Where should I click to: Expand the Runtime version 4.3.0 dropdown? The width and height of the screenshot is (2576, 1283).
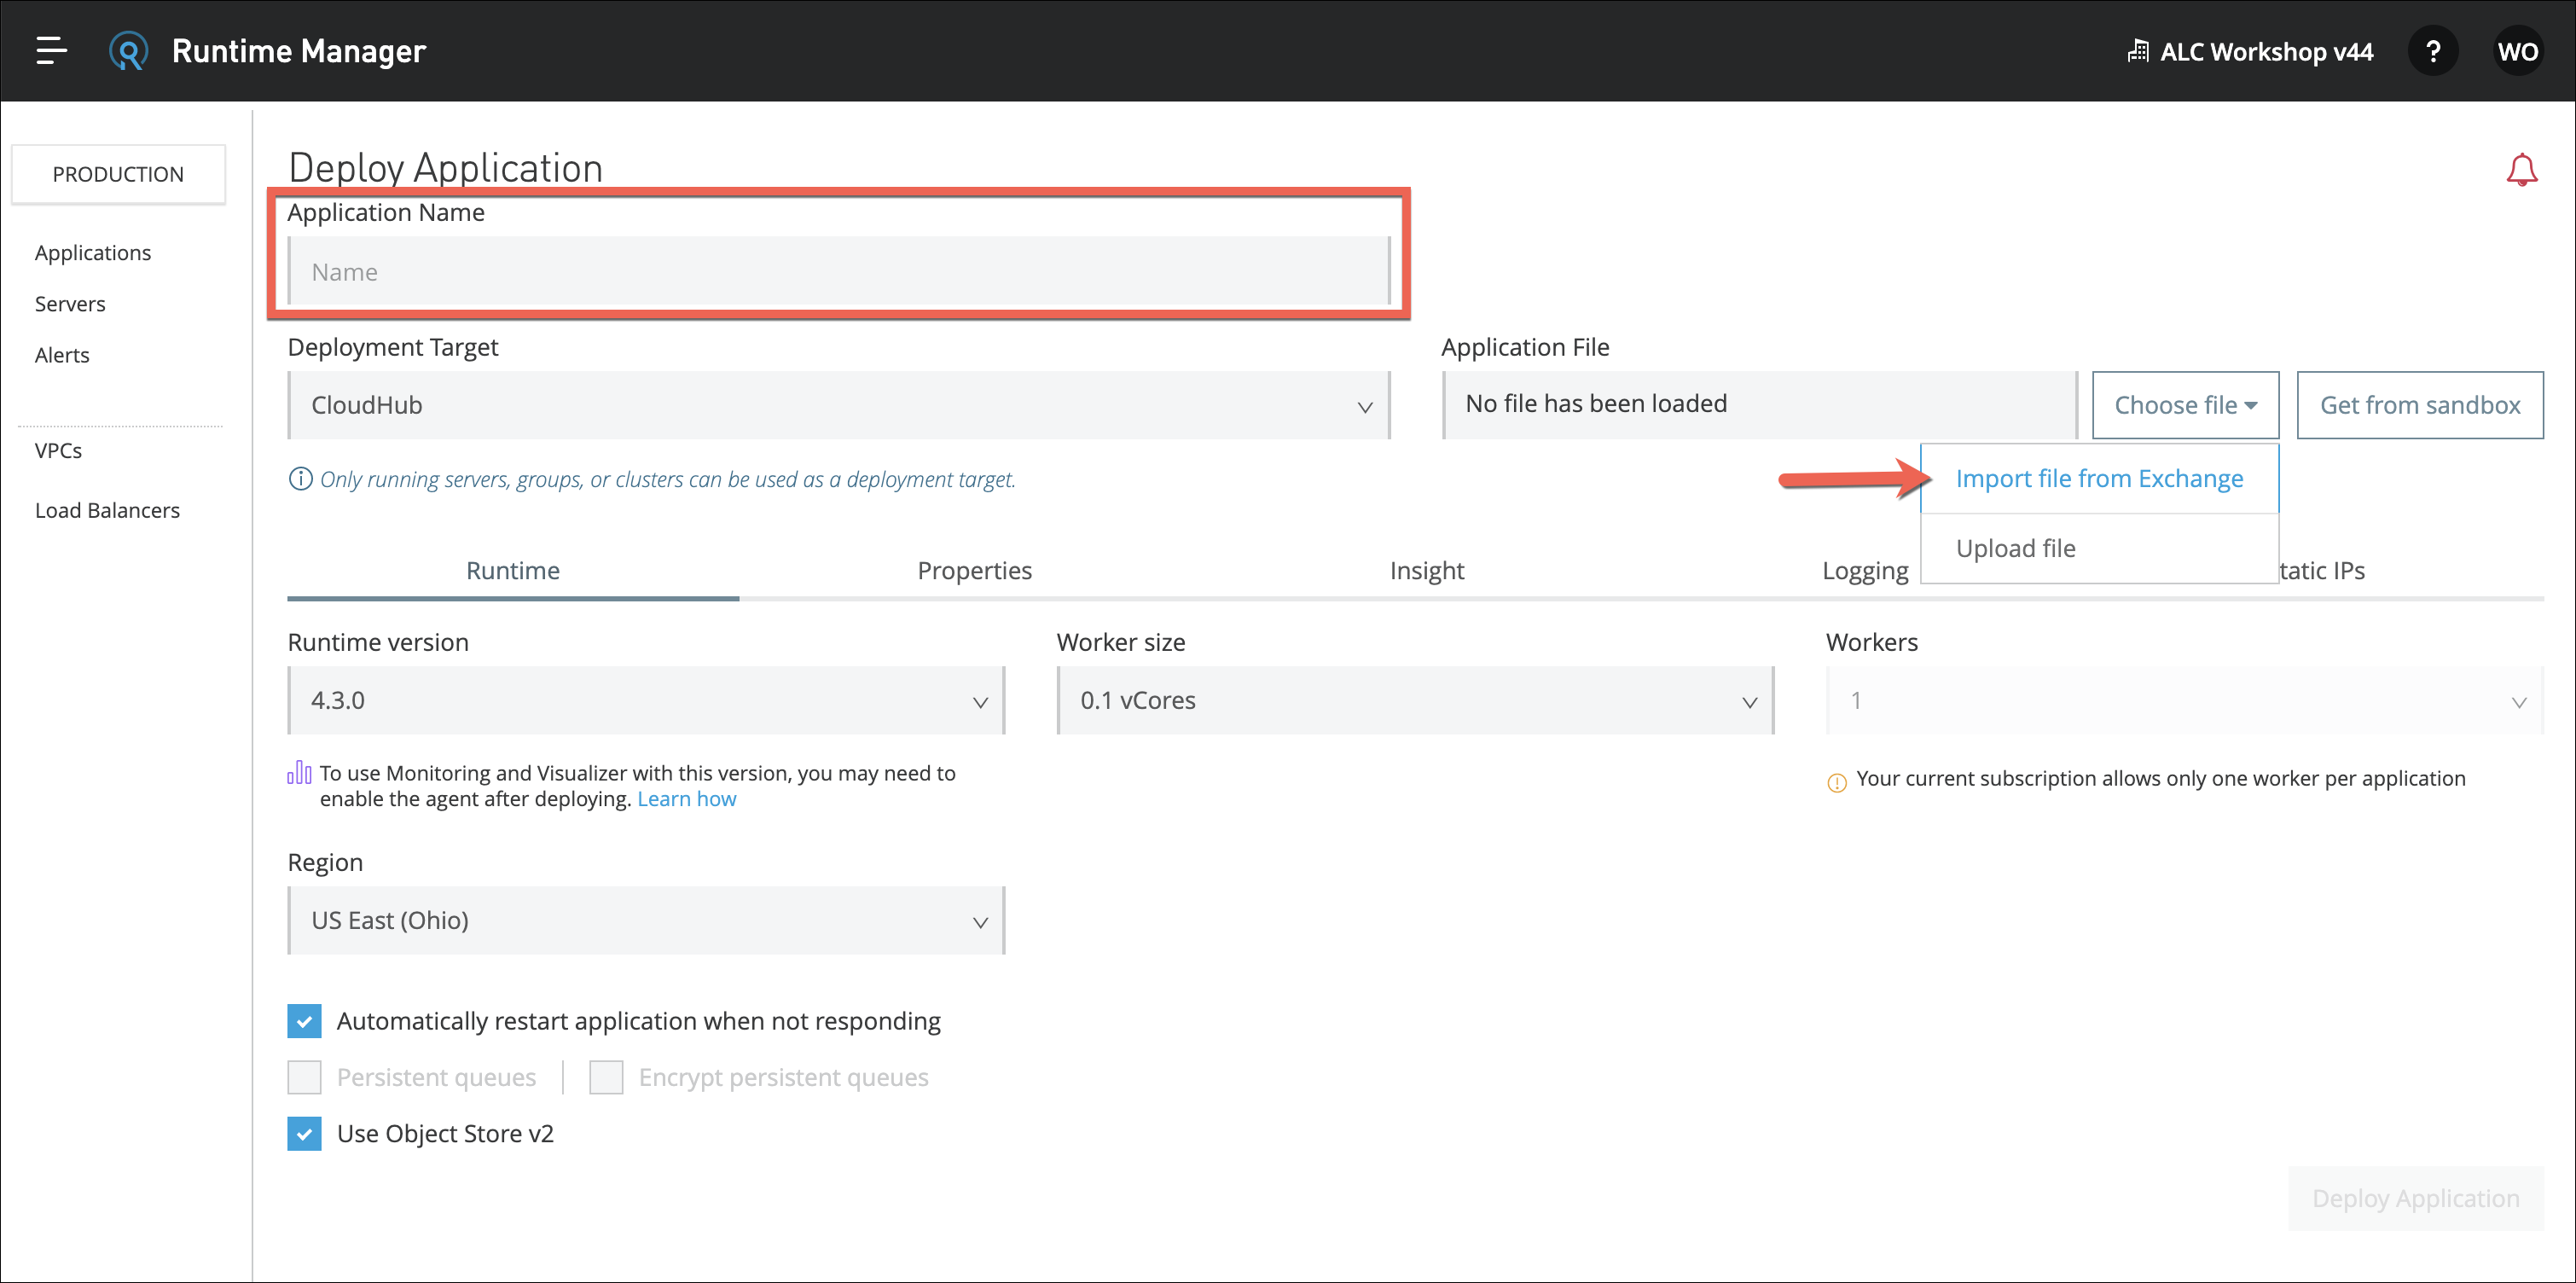[x=646, y=700]
